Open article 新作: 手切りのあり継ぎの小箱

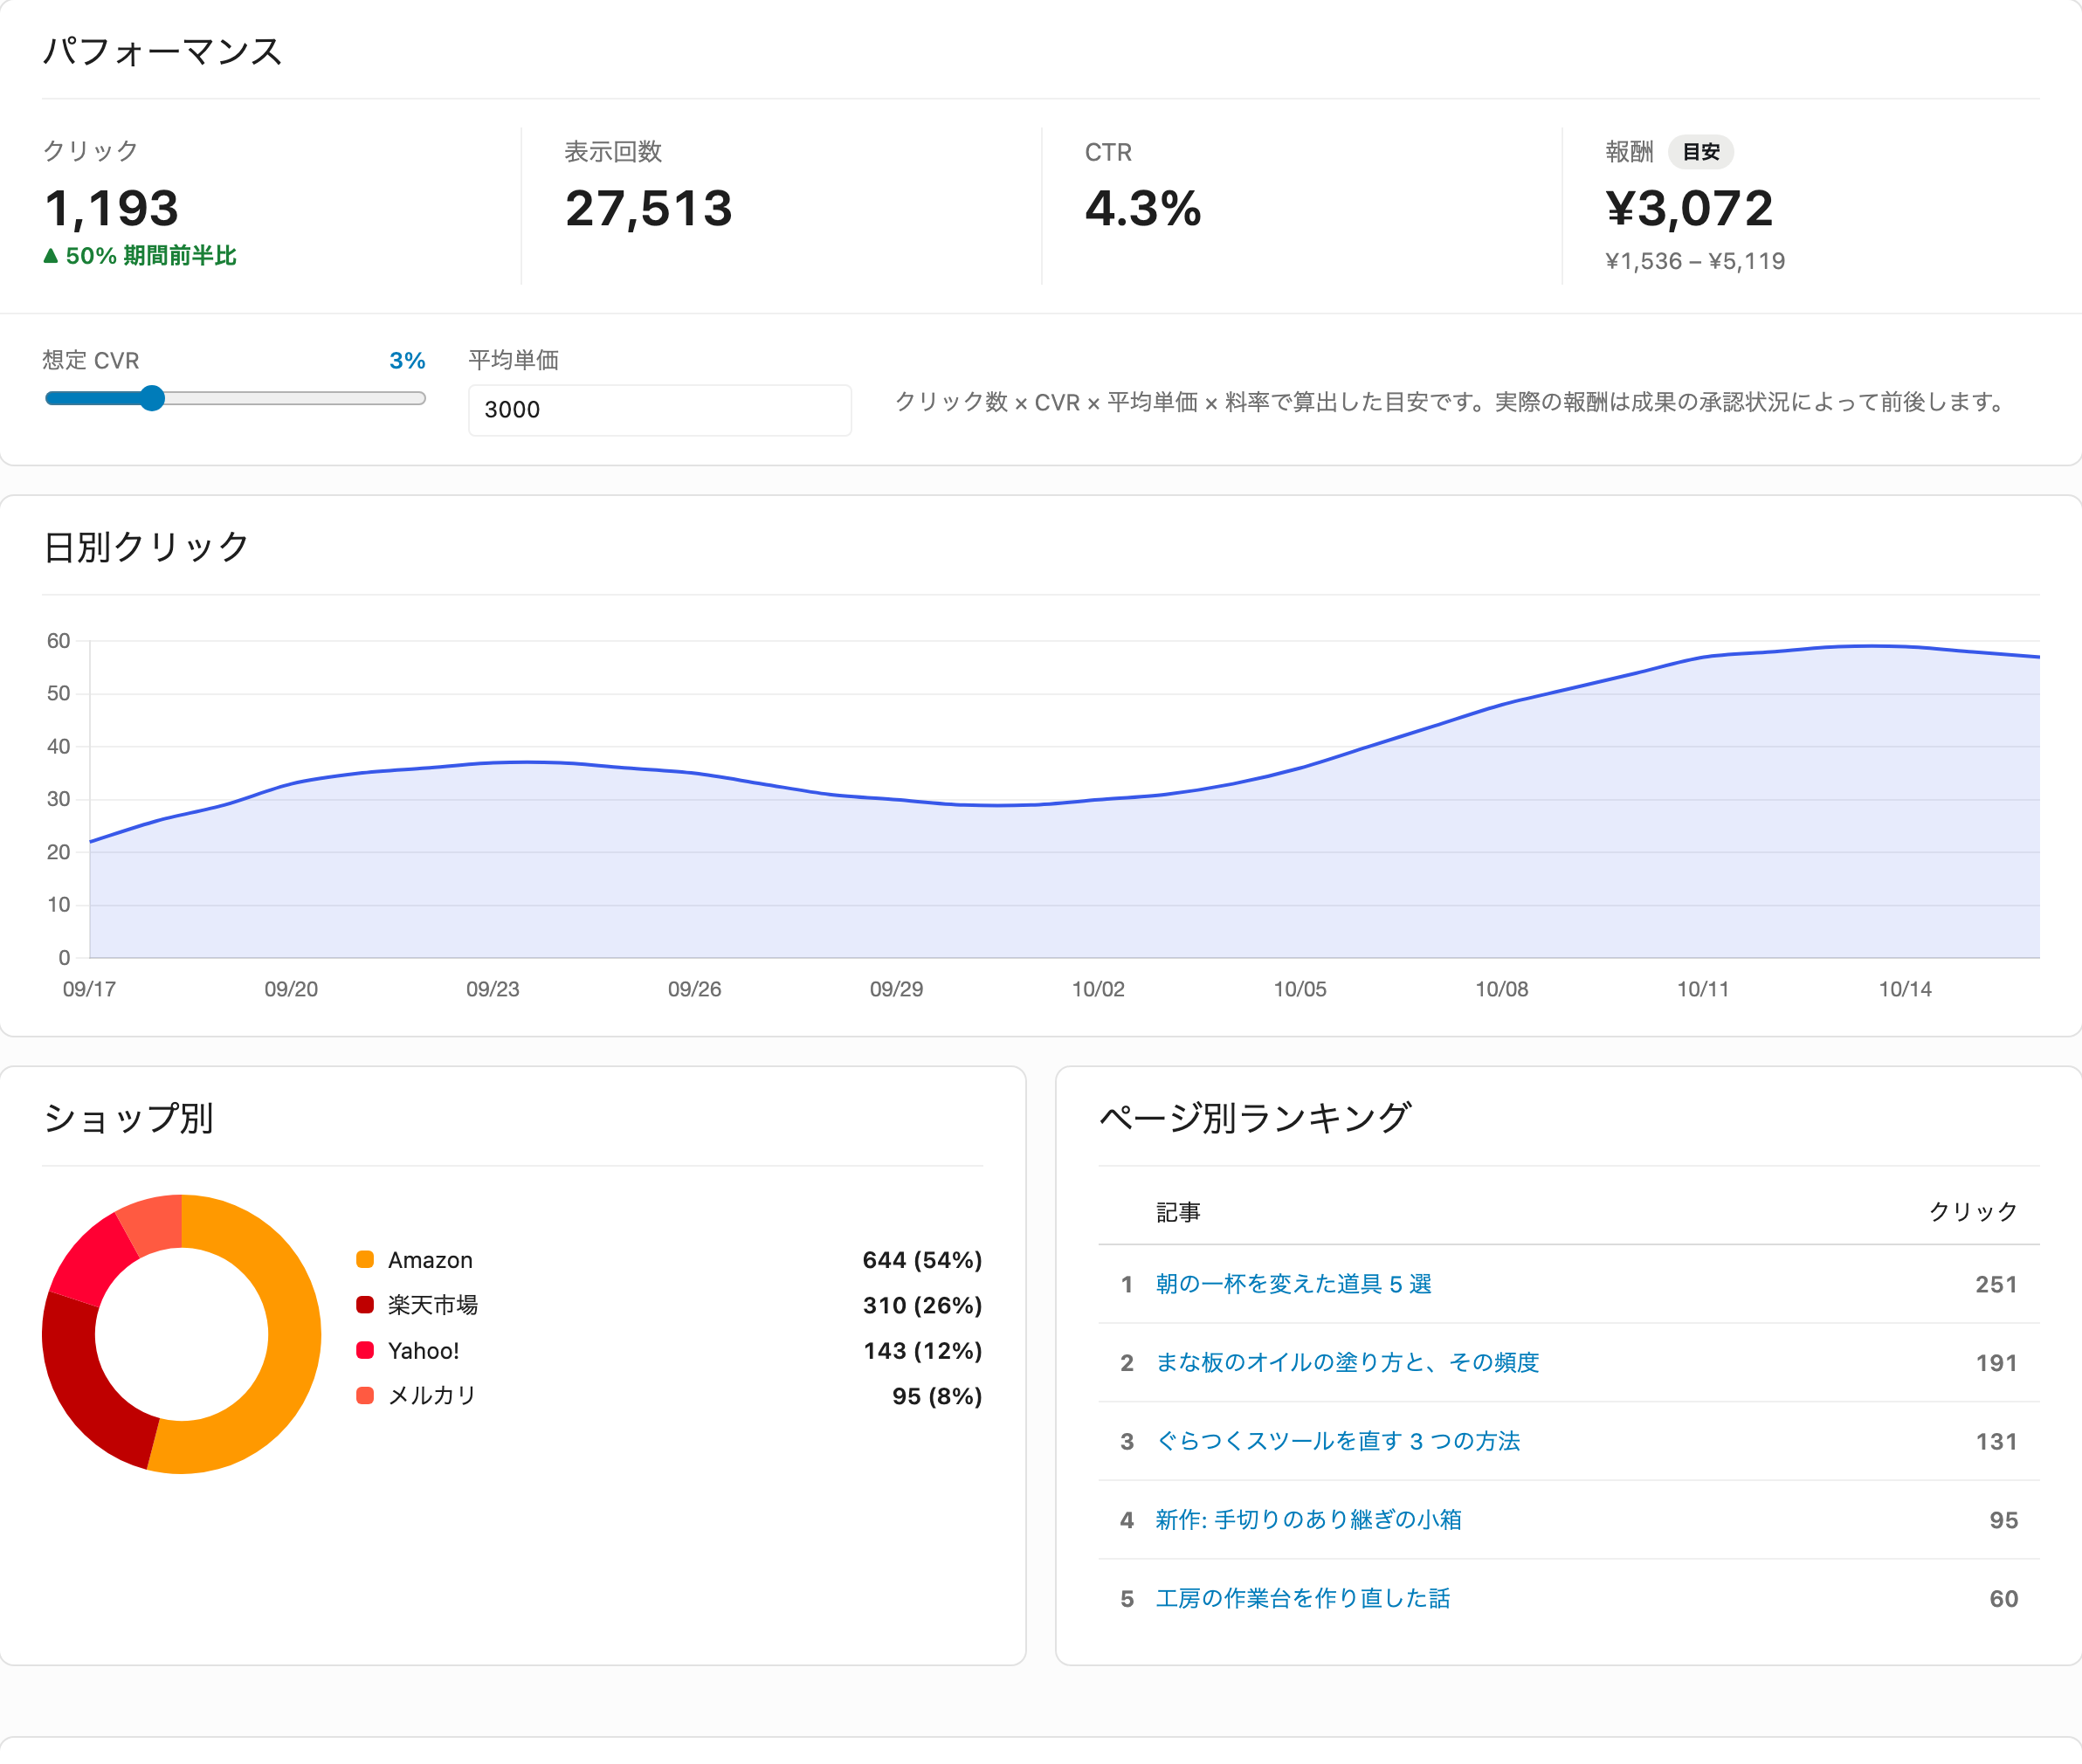tap(1308, 1519)
